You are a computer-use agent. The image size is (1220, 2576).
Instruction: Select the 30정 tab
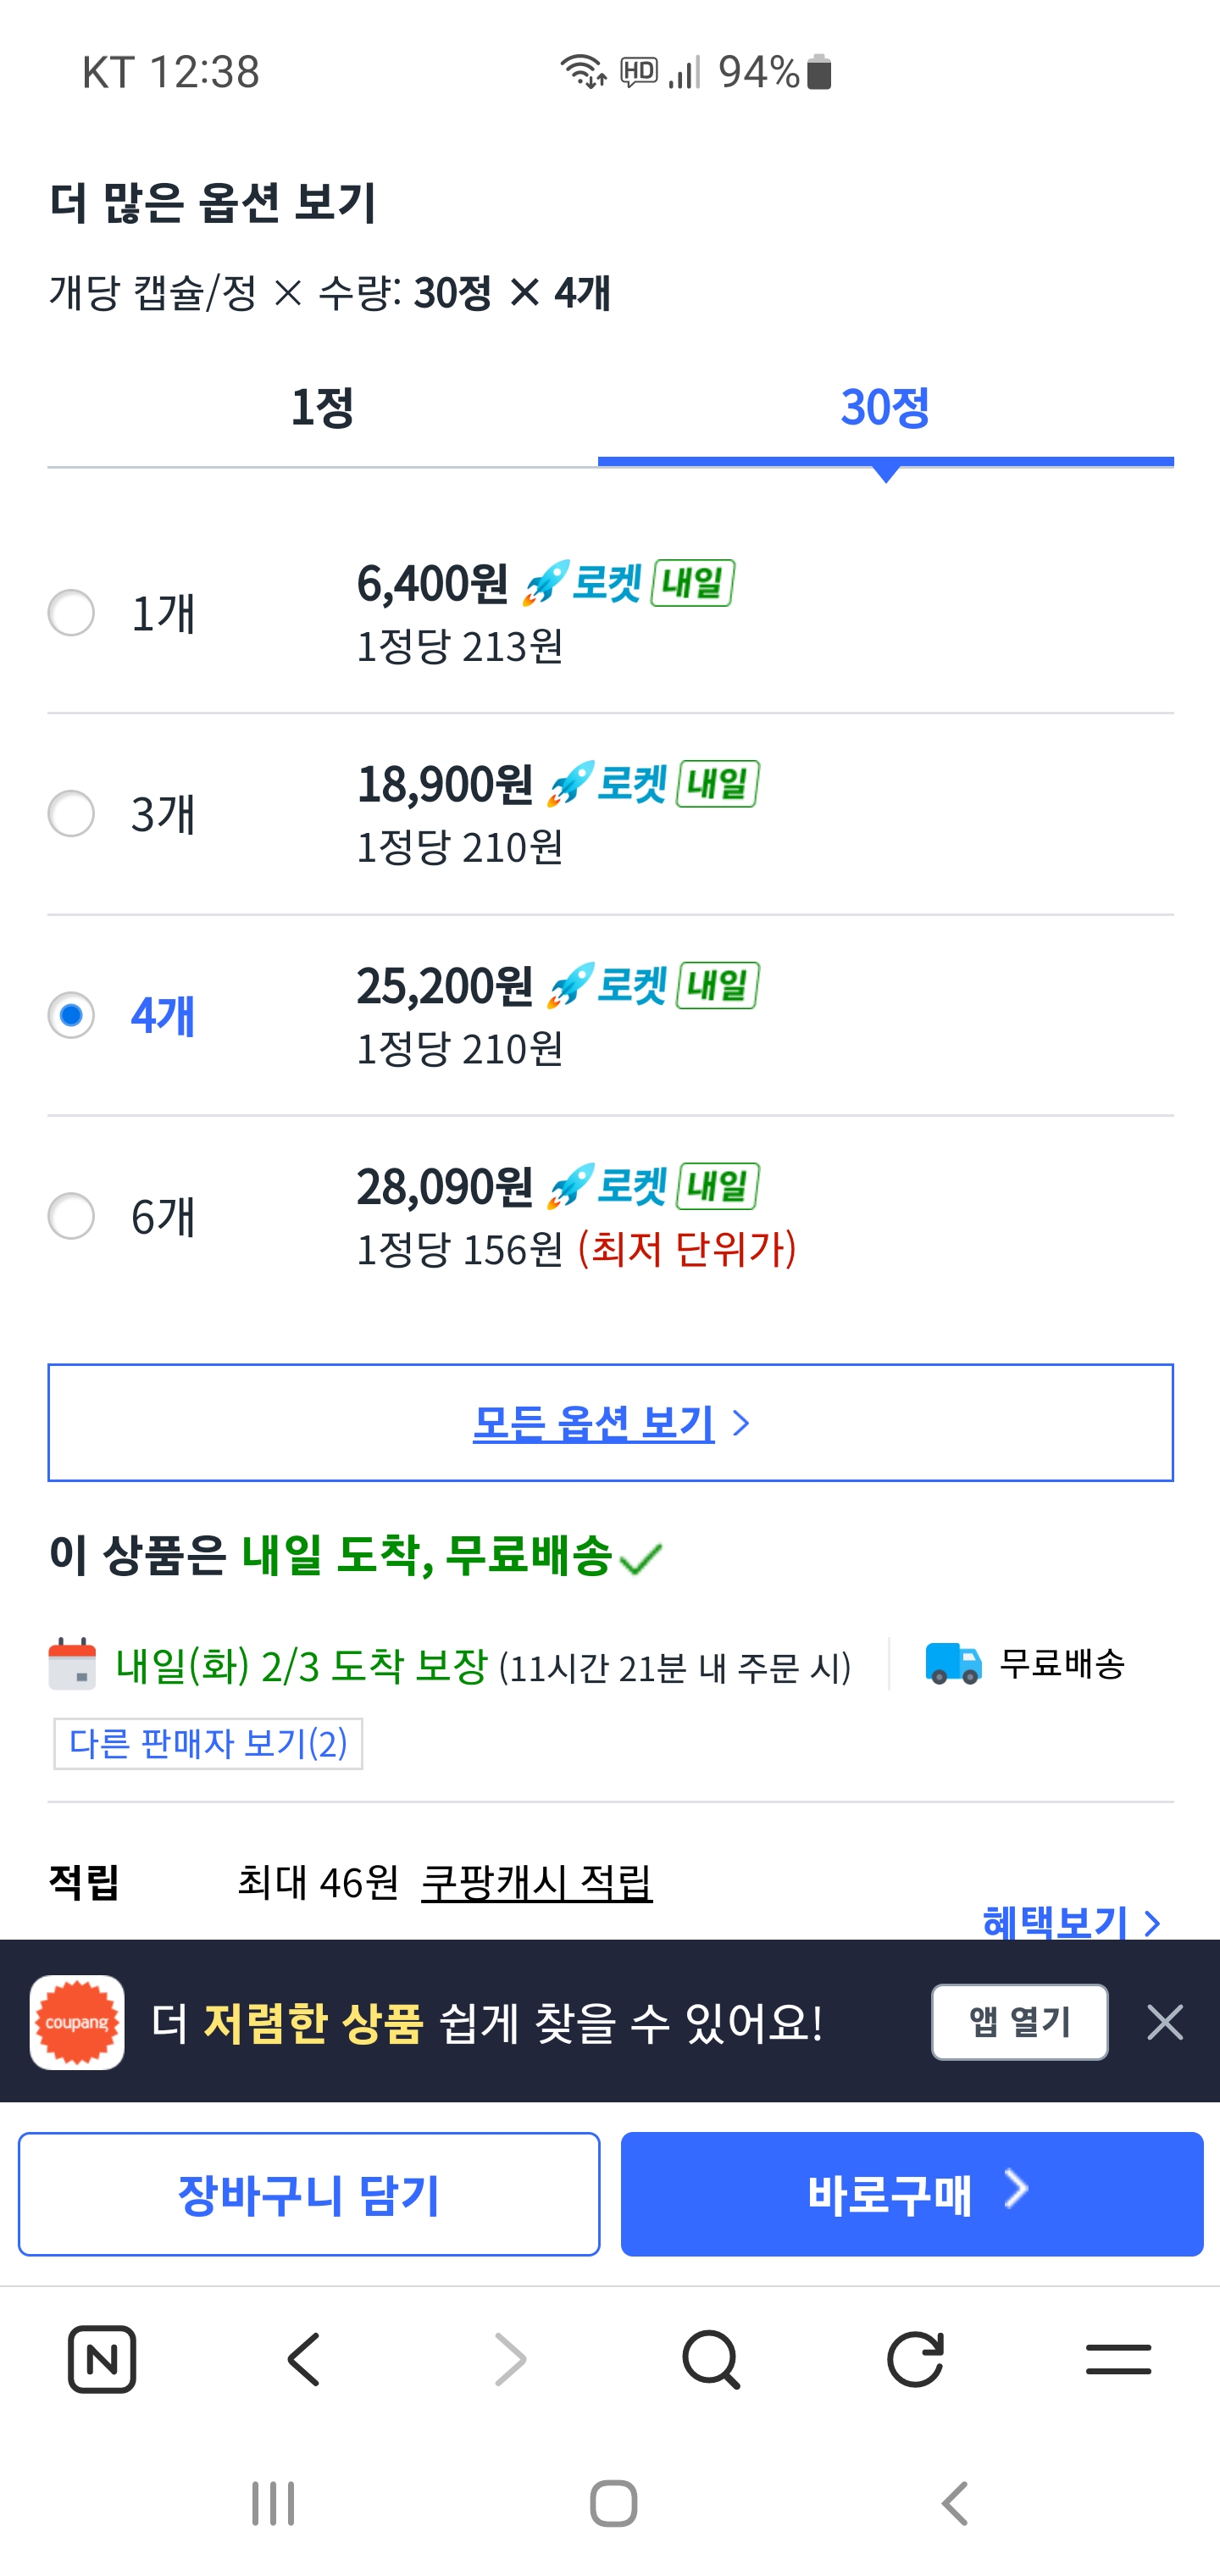[885, 407]
